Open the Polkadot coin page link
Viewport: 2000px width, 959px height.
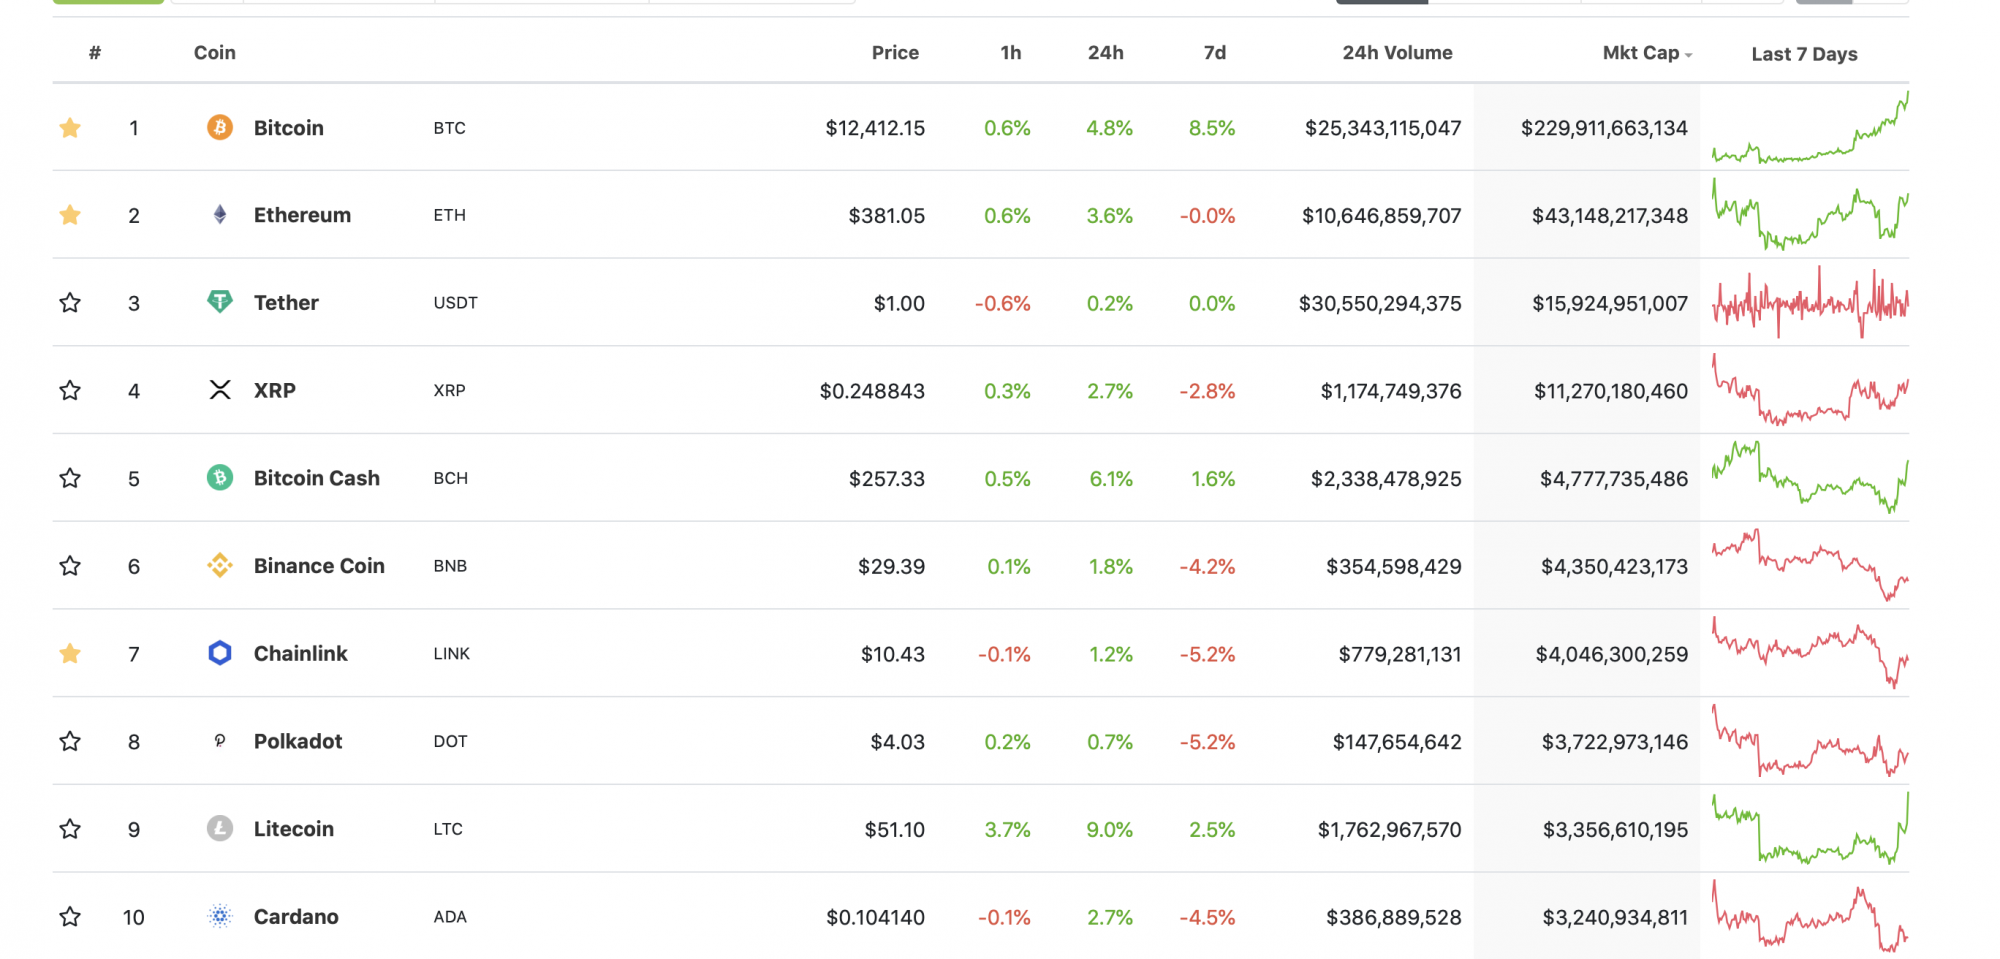298,741
